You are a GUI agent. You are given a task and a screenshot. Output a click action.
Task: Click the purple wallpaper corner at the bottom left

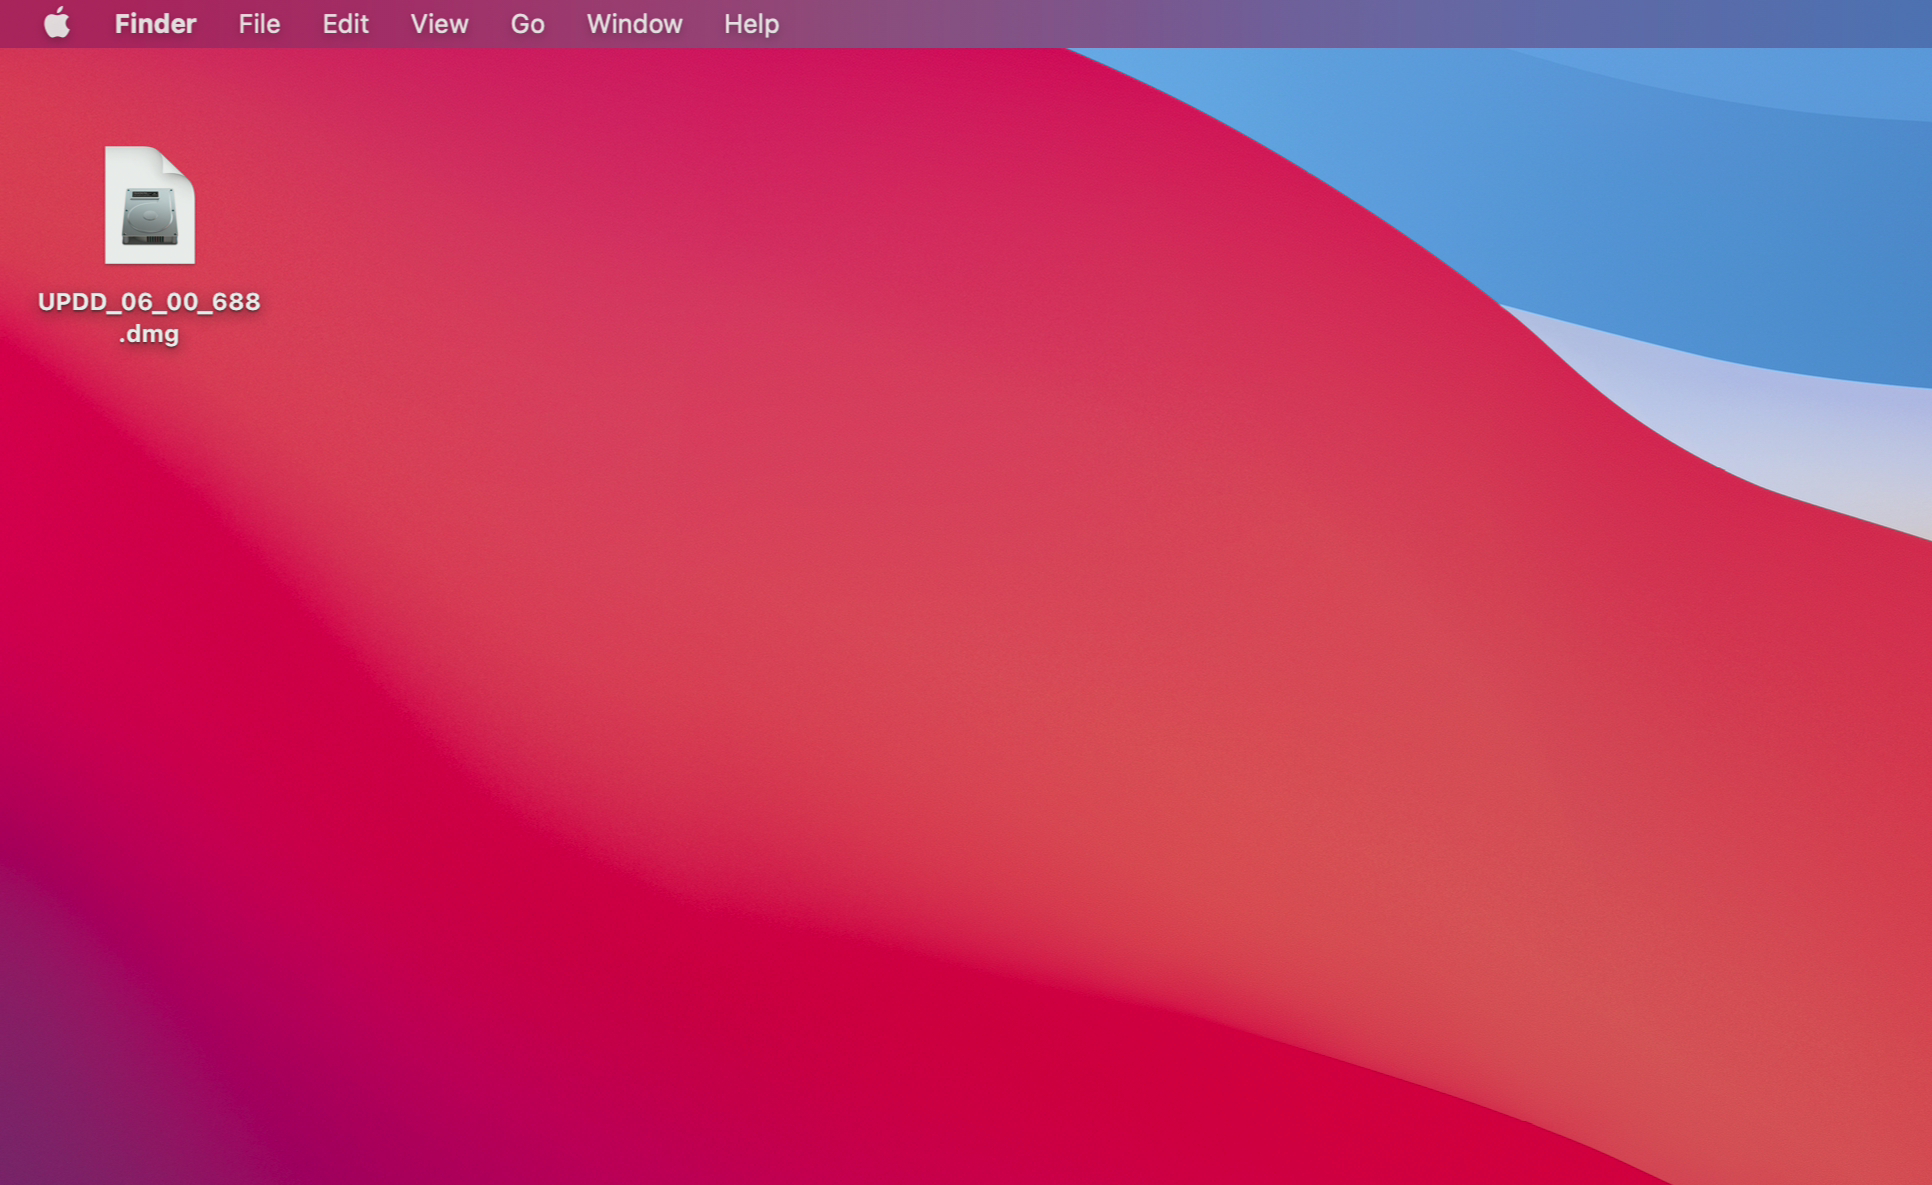60,1120
